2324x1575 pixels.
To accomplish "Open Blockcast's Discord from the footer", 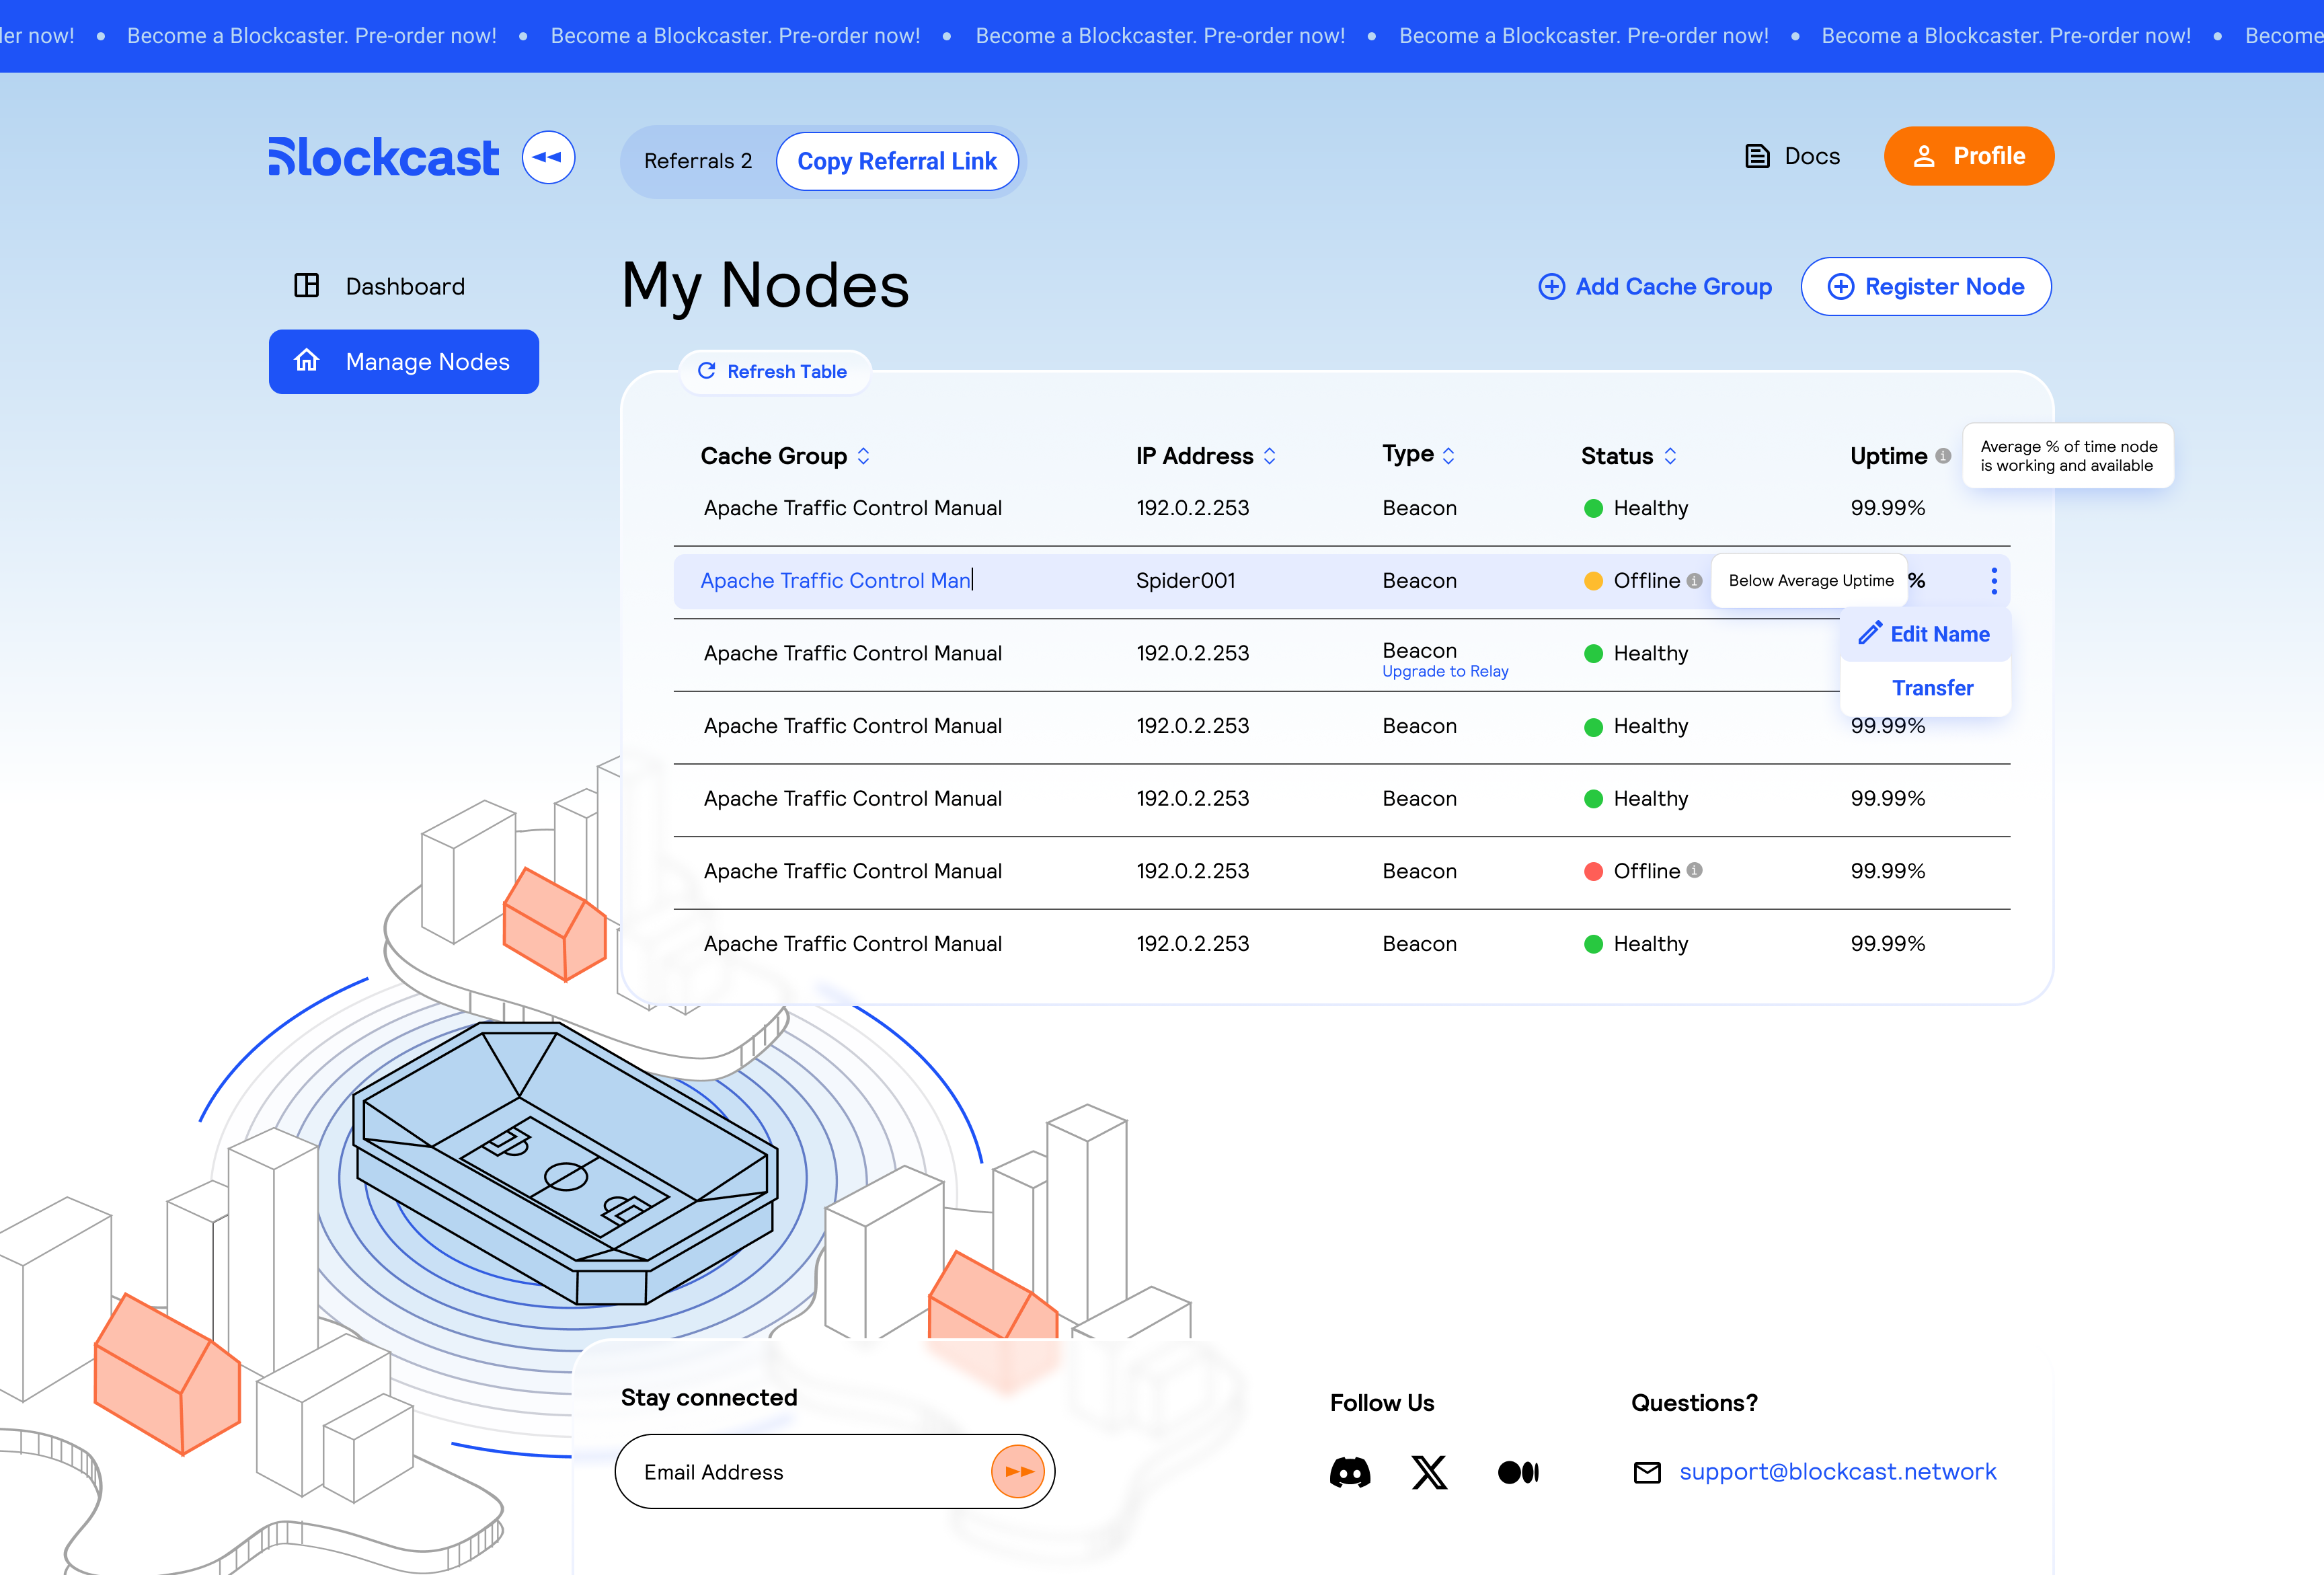I will [x=1350, y=1471].
